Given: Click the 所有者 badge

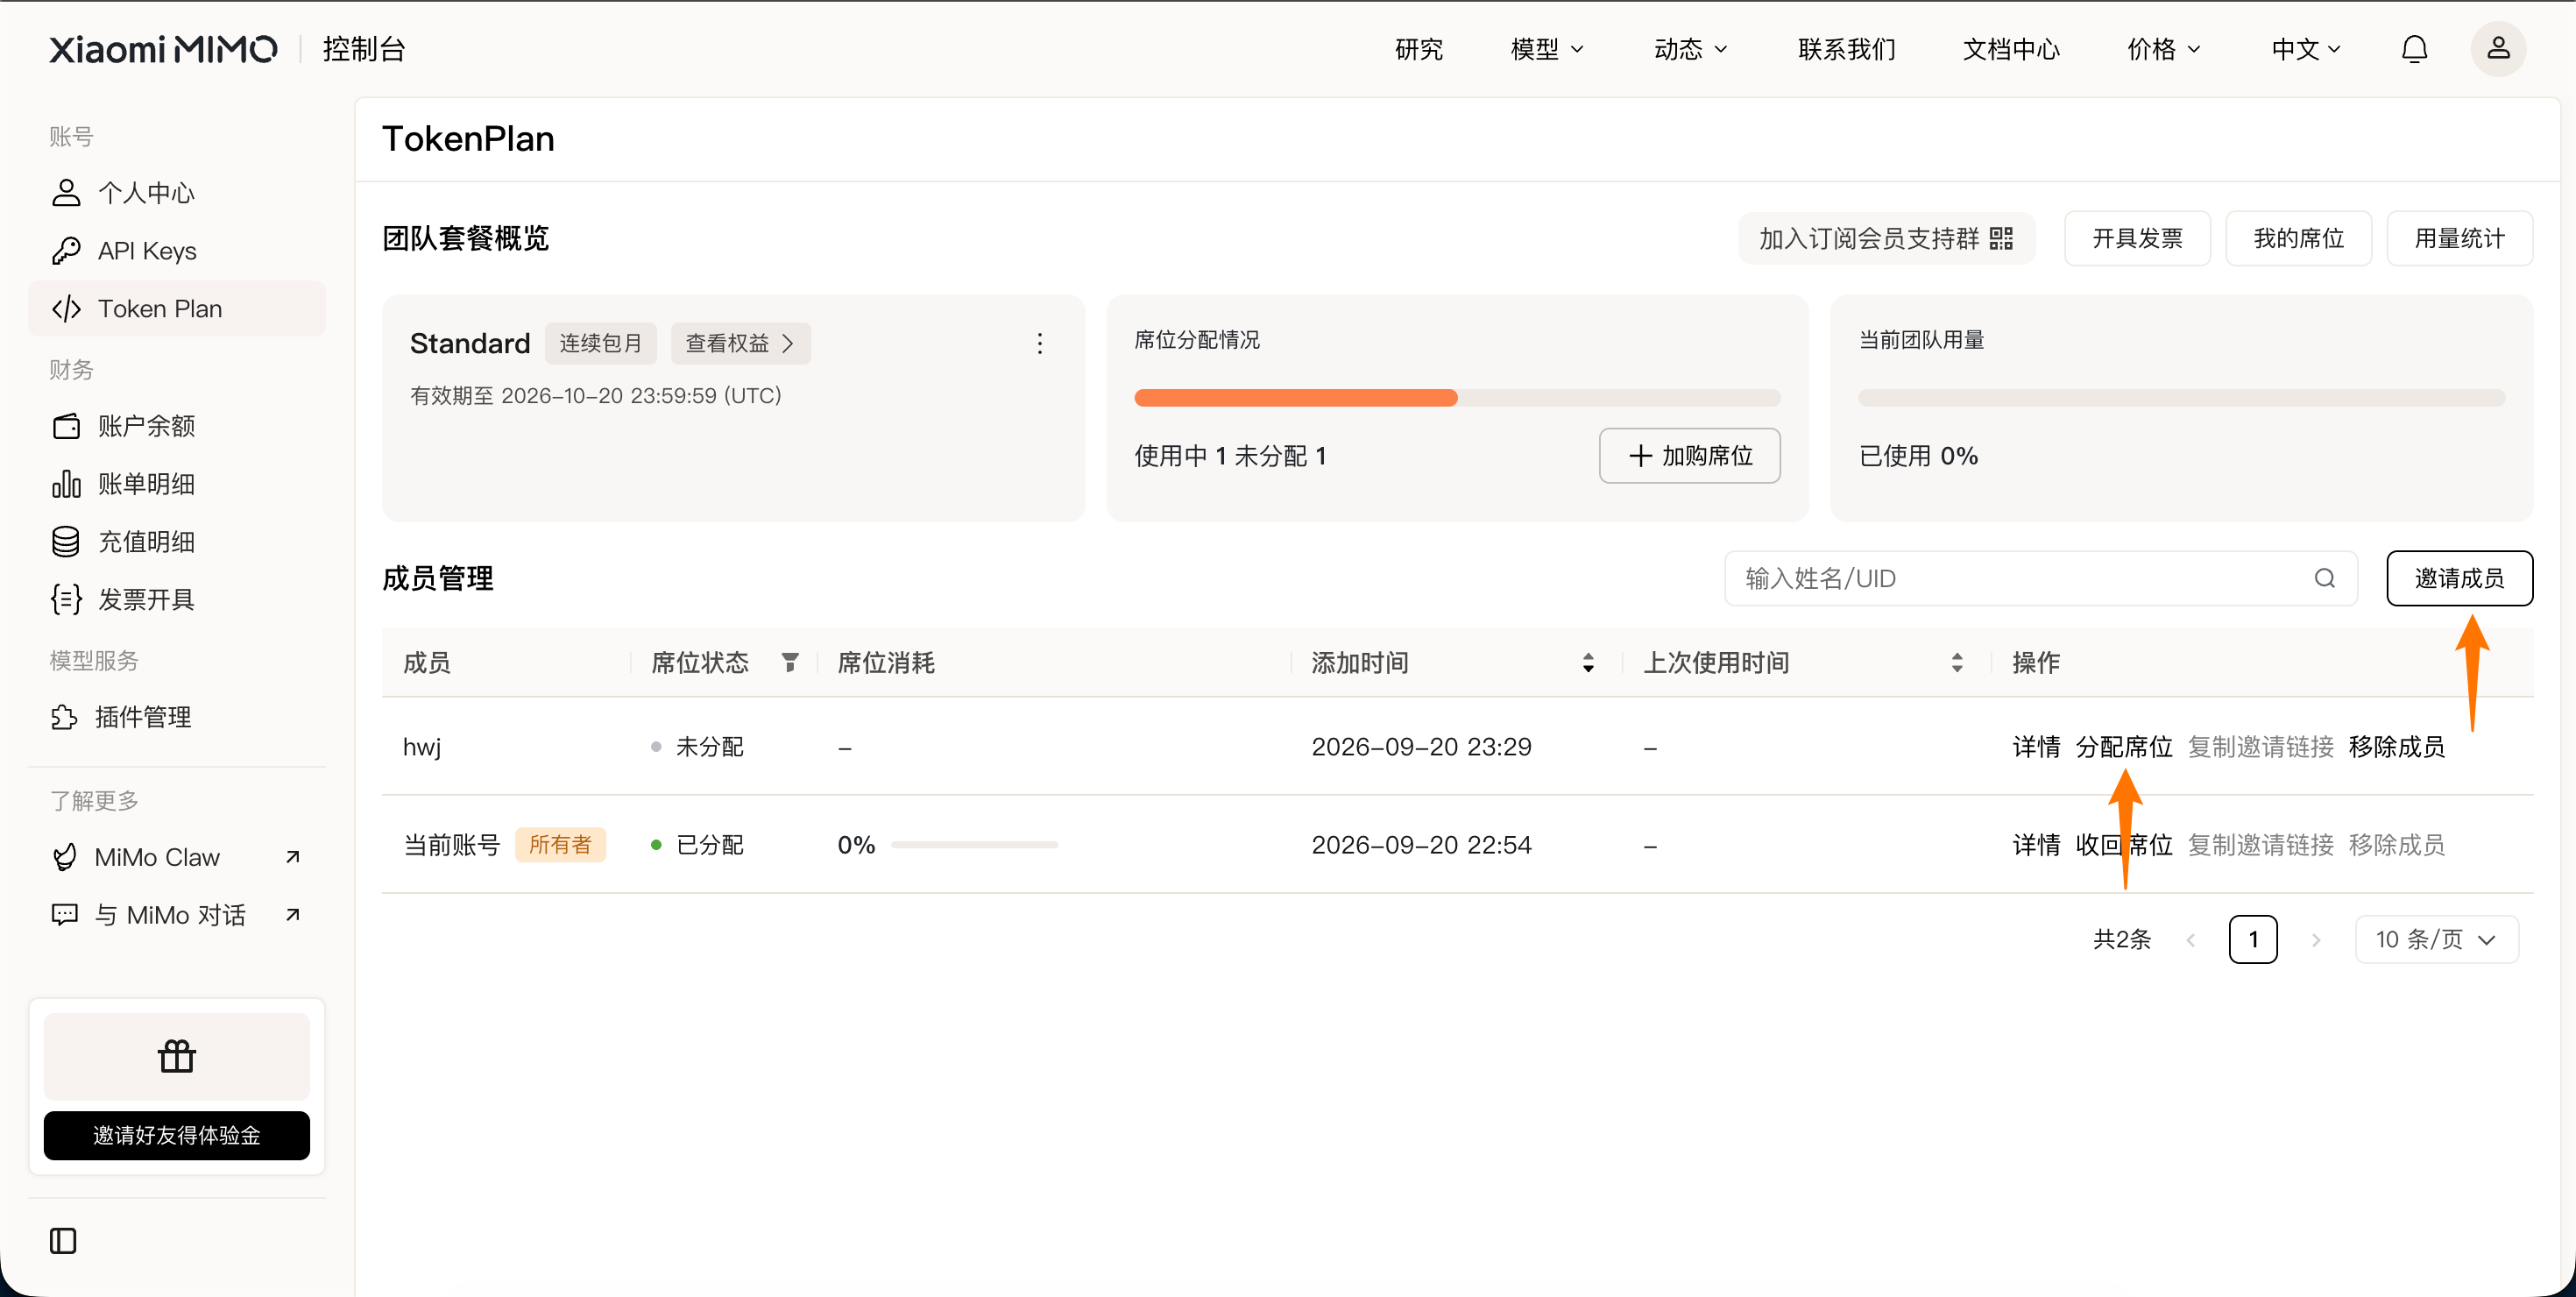Looking at the screenshot, I should coord(560,844).
